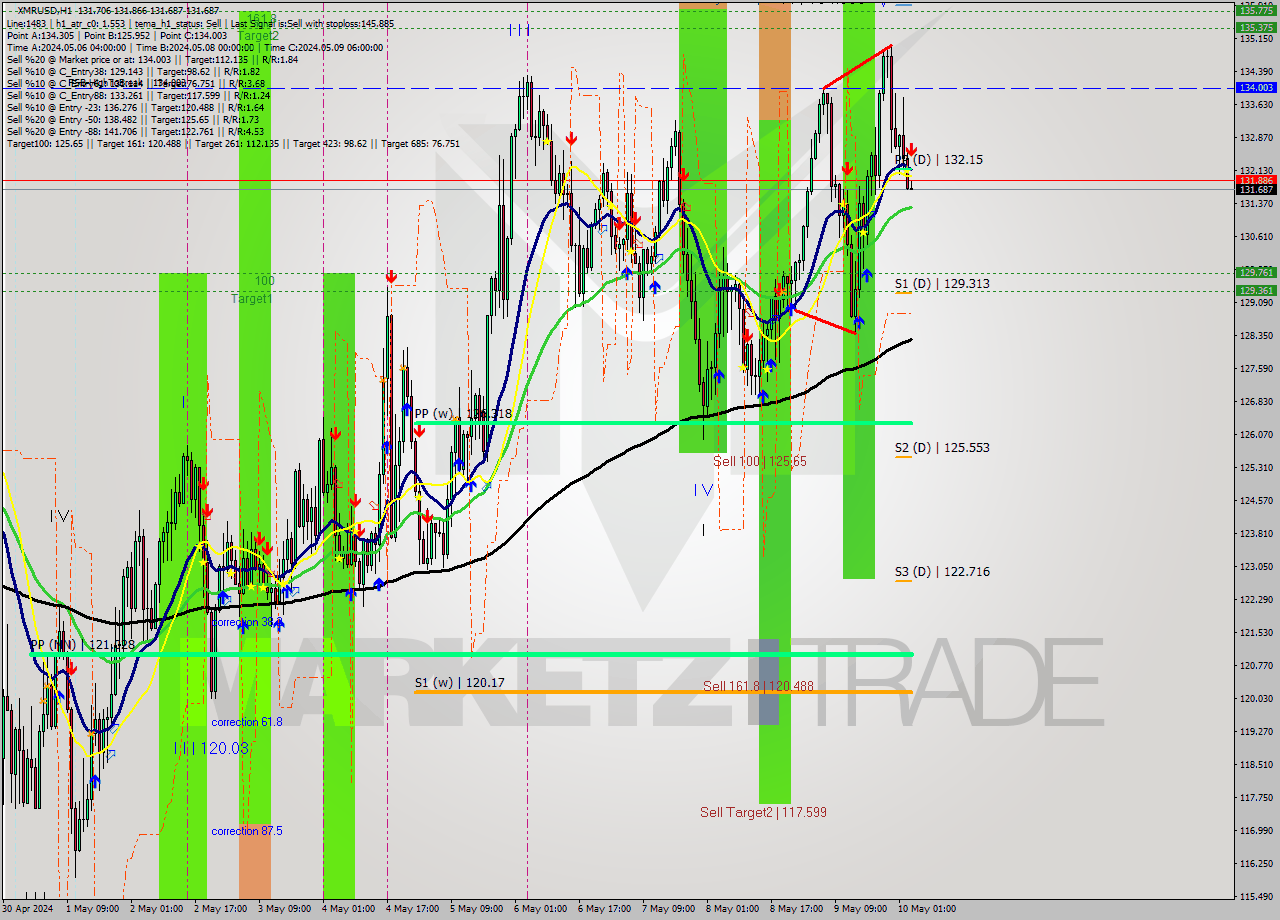Select the 'PP (D) | 132.15' pivot label
Image resolution: width=1280 pixels, height=920 pixels.
pyautogui.click(x=939, y=160)
